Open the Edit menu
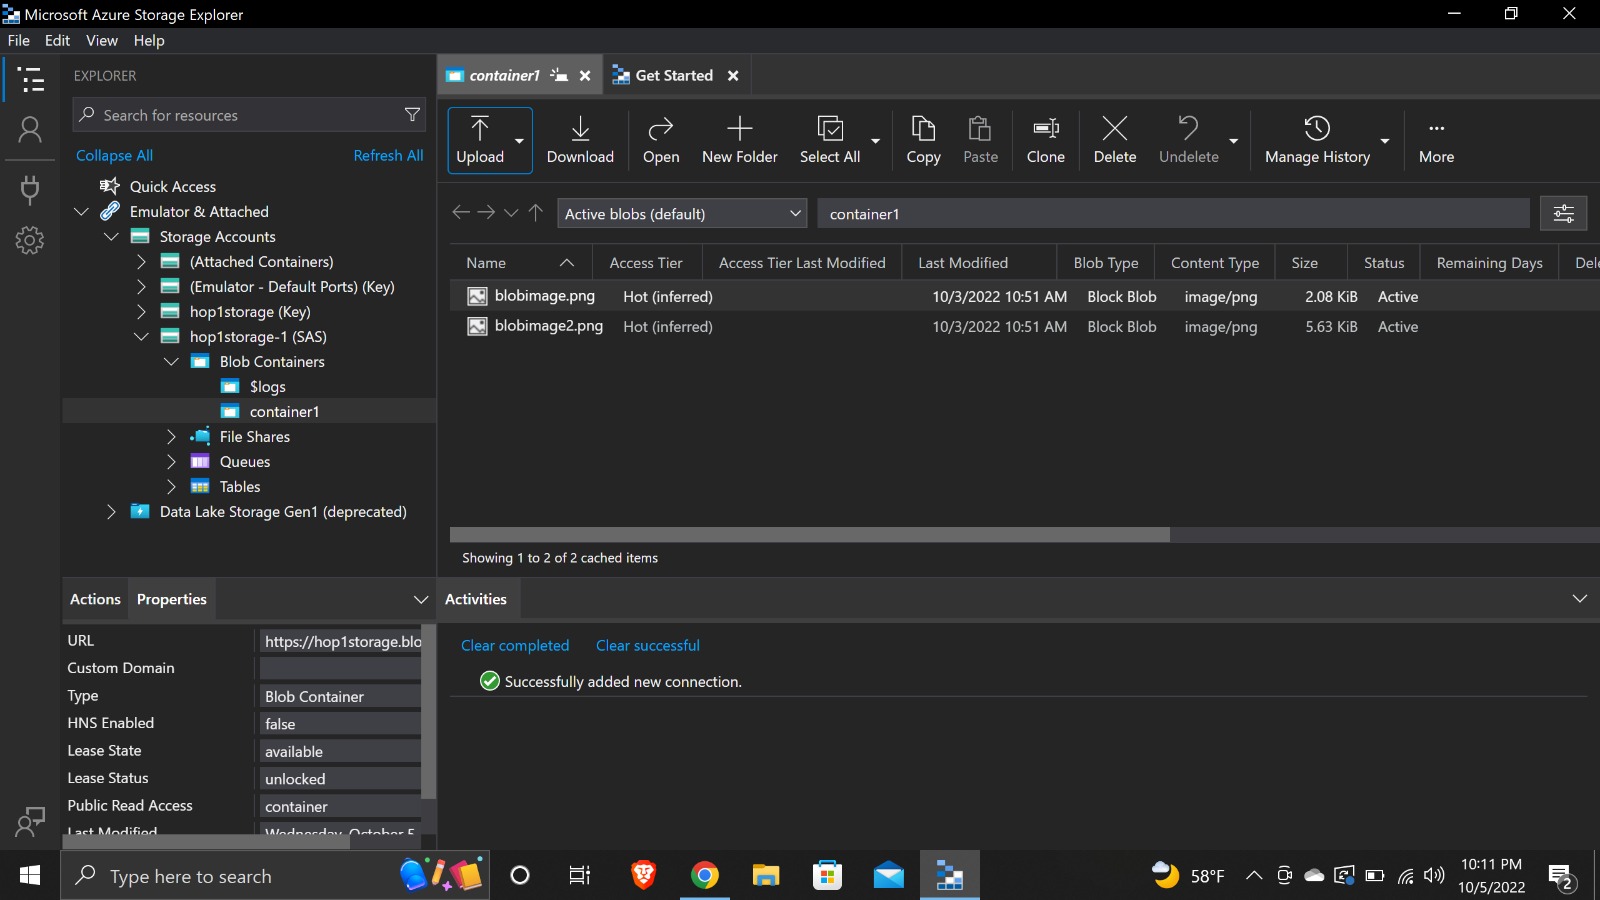This screenshot has height=900, width=1600. [56, 40]
